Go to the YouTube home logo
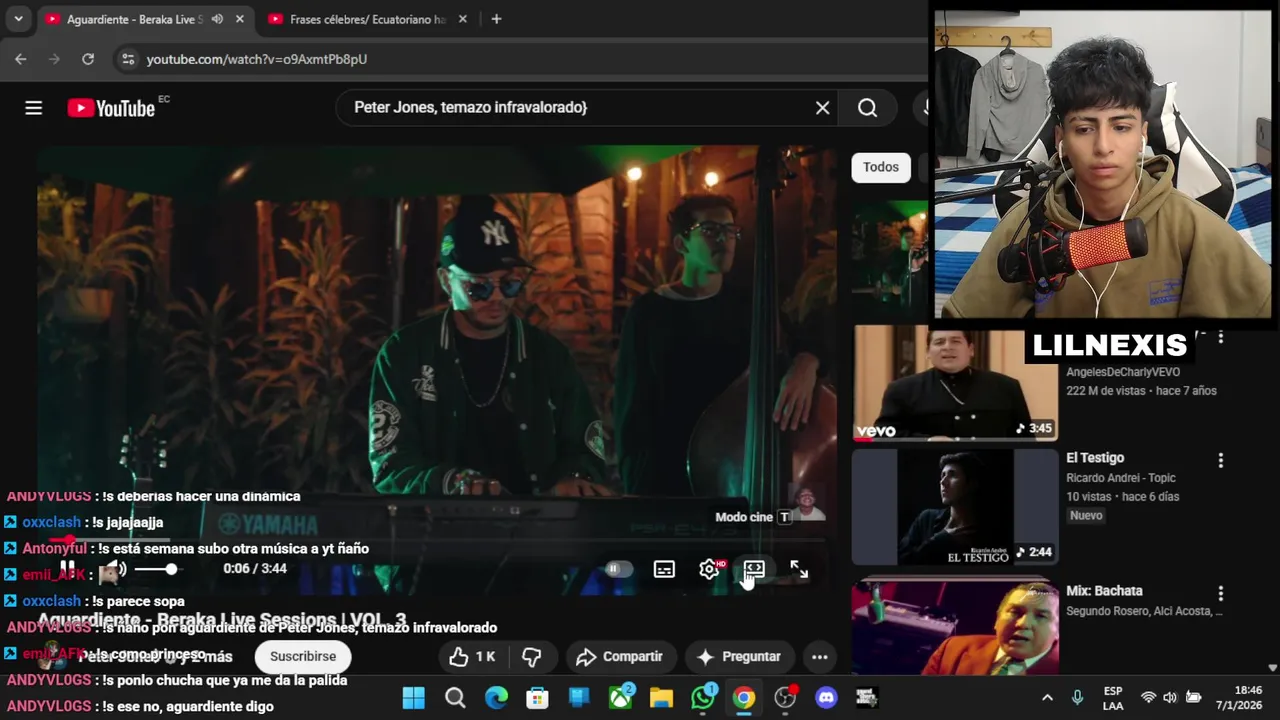Viewport: 1280px width, 720px height. [x=111, y=108]
